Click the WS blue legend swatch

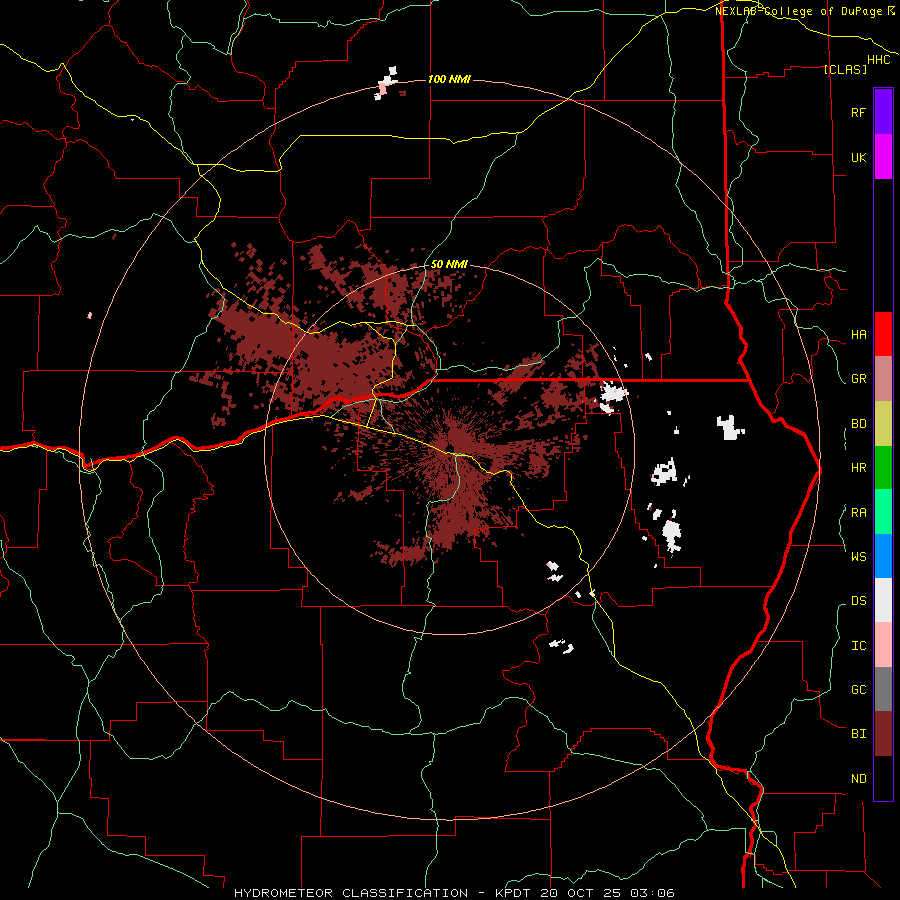[x=883, y=556]
